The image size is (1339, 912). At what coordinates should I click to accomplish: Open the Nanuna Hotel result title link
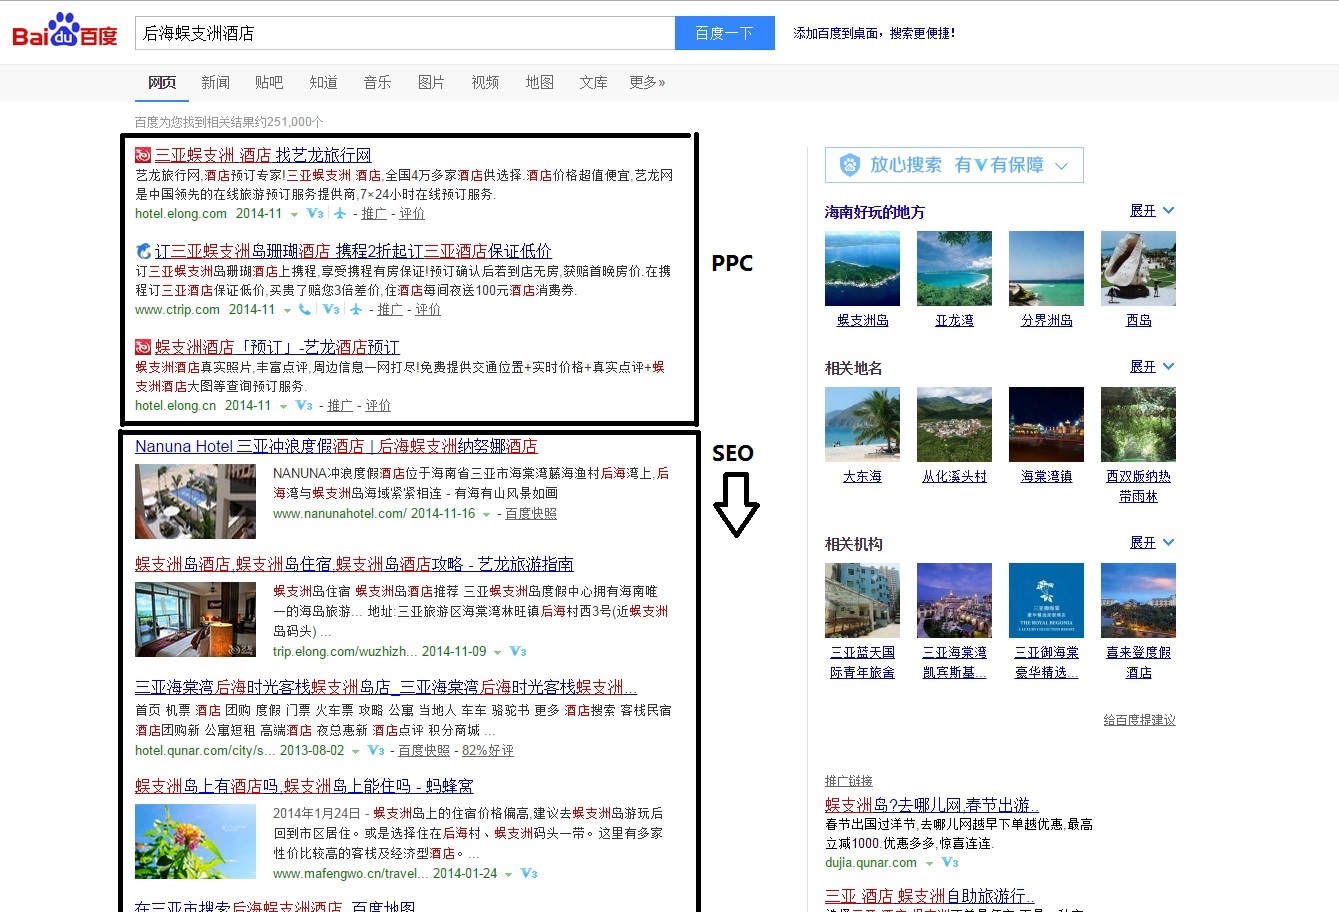coord(336,446)
